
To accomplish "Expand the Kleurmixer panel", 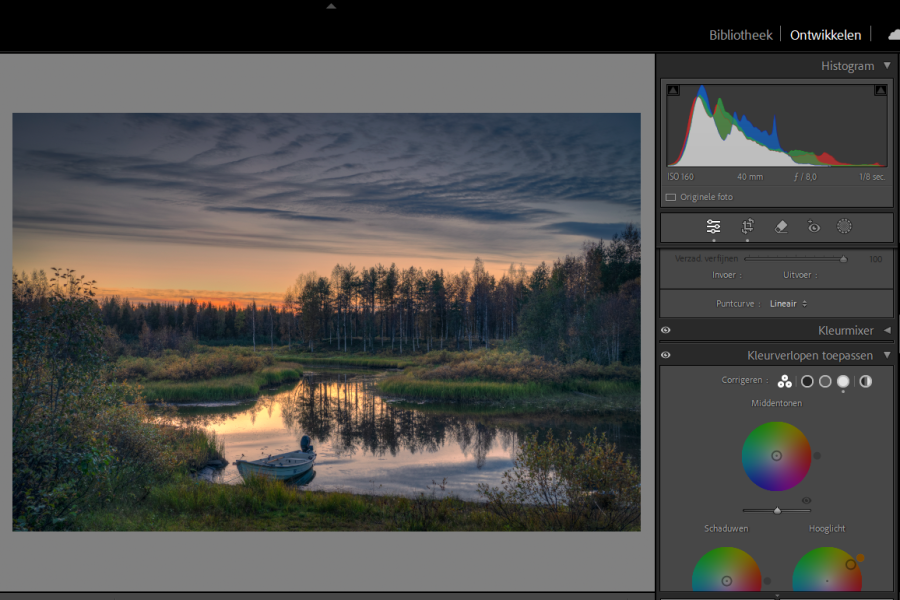I will 886,330.
